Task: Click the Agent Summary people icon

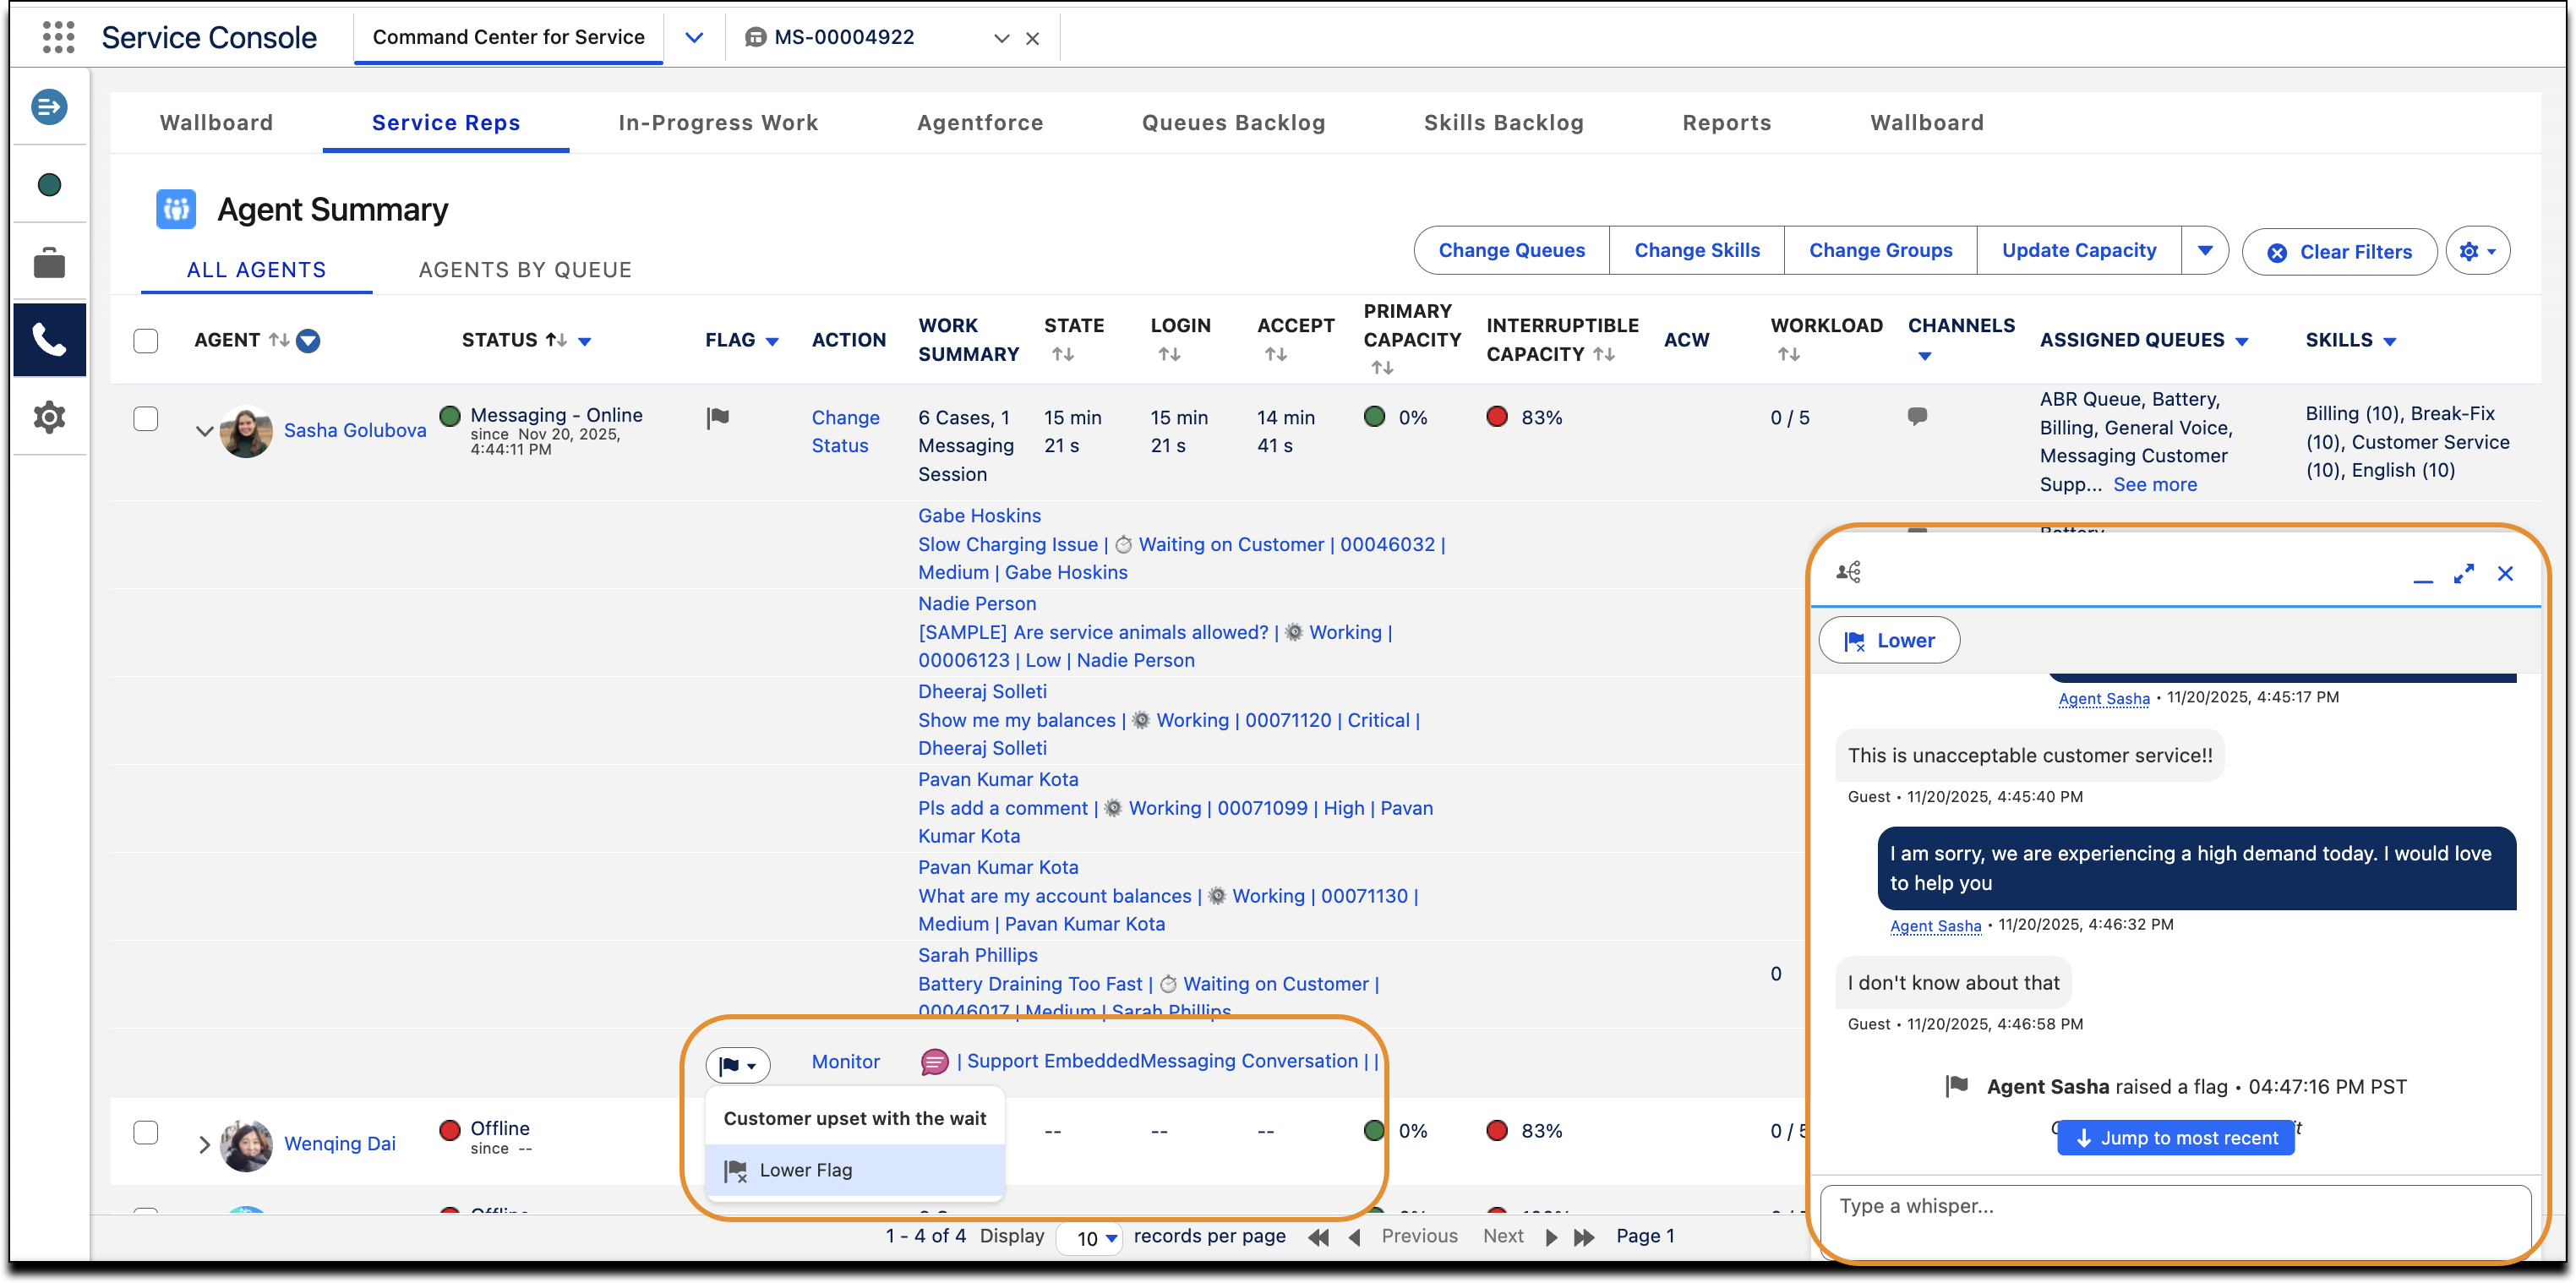Action: click(x=176, y=209)
